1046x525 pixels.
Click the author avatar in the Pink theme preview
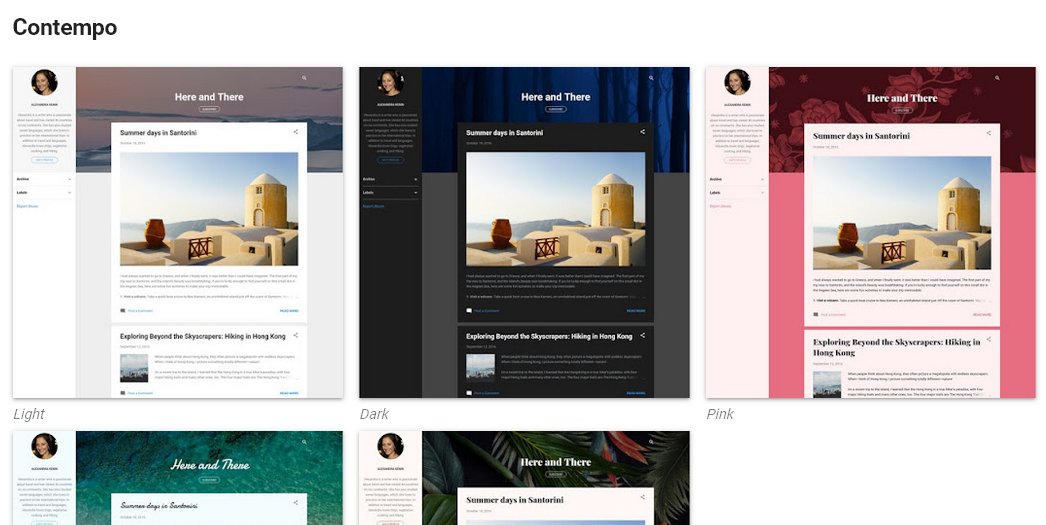[737, 83]
